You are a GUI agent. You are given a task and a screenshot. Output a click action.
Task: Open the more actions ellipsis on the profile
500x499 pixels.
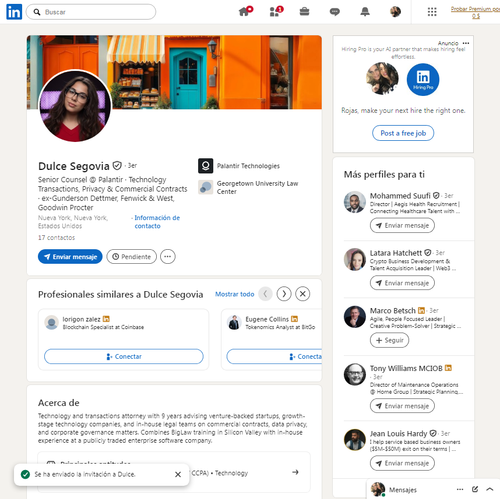click(168, 257)
